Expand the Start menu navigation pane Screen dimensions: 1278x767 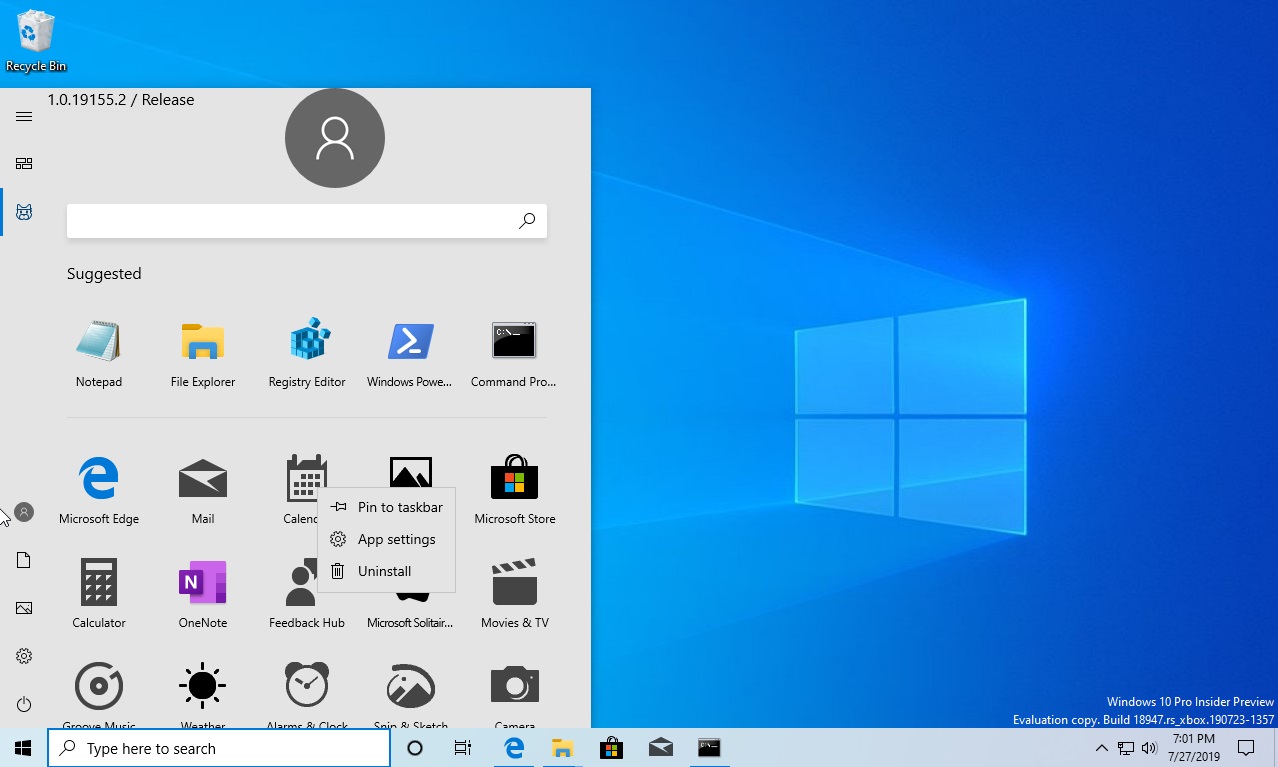[23, 116]
